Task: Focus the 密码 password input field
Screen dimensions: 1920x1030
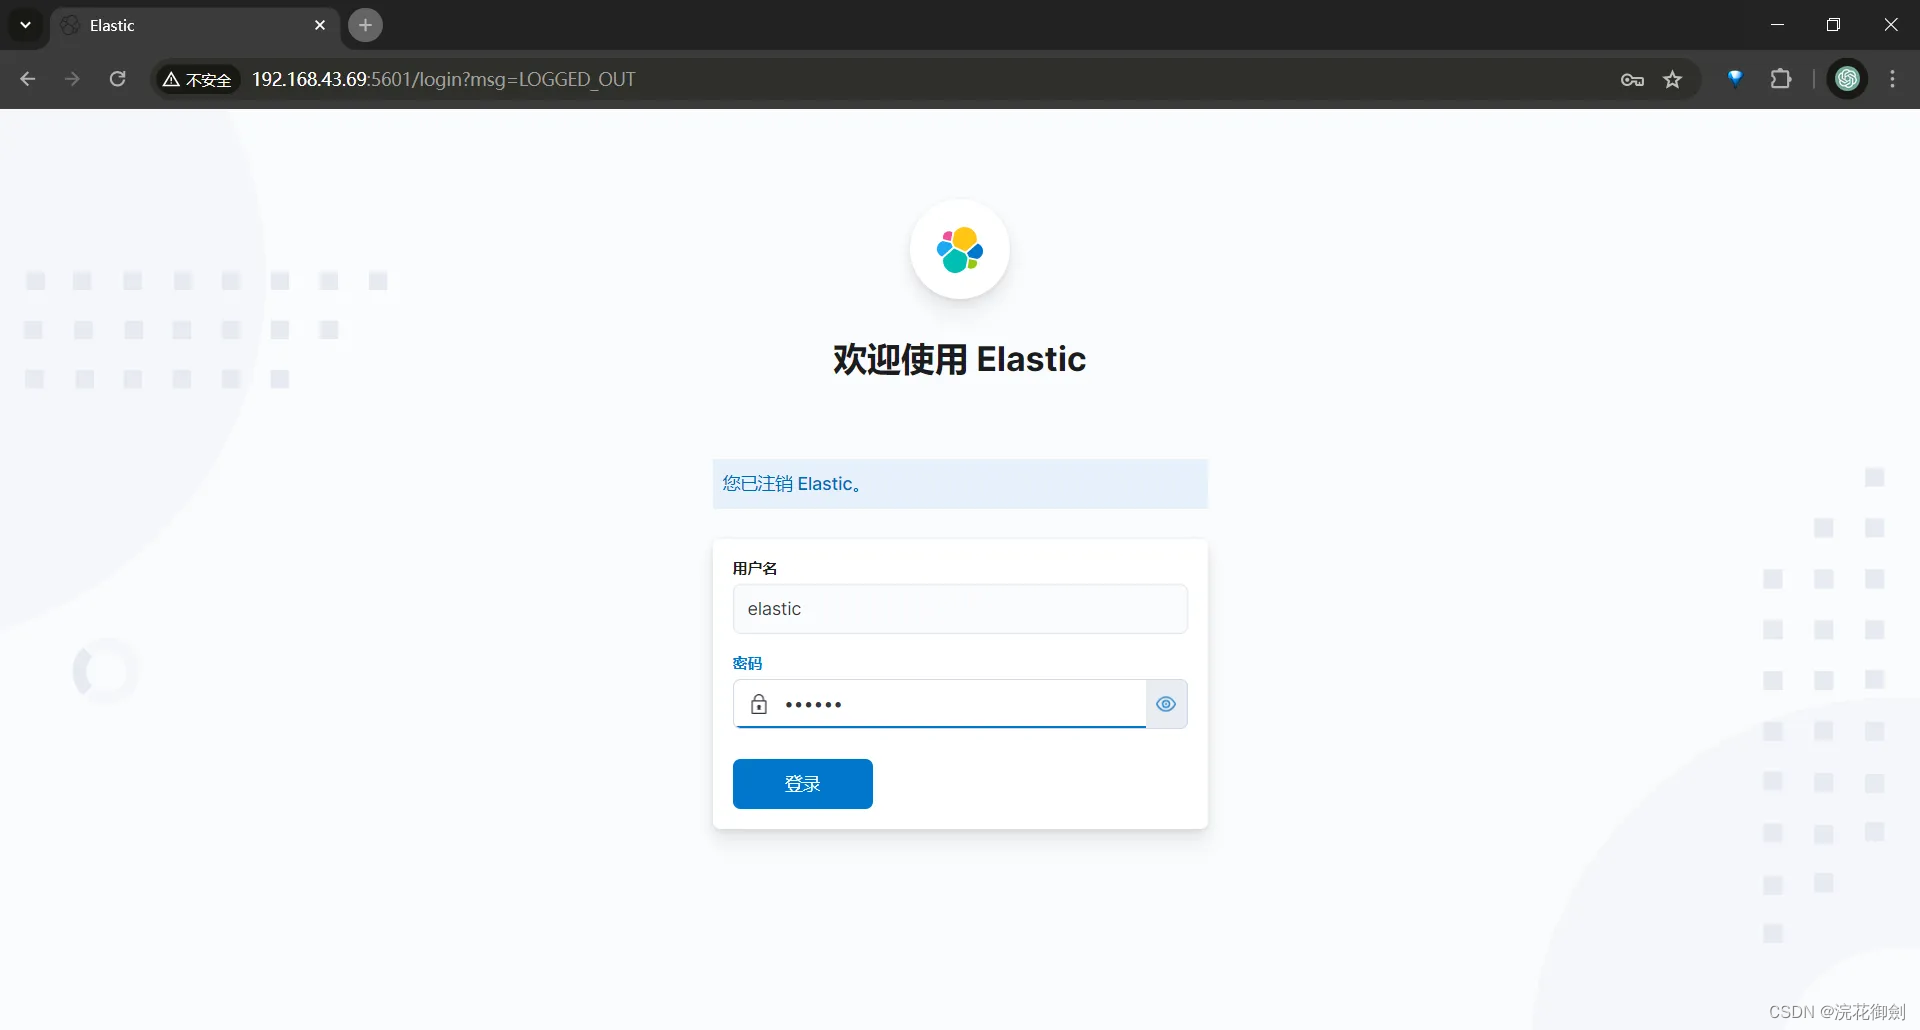Action: tap(939, 704)
